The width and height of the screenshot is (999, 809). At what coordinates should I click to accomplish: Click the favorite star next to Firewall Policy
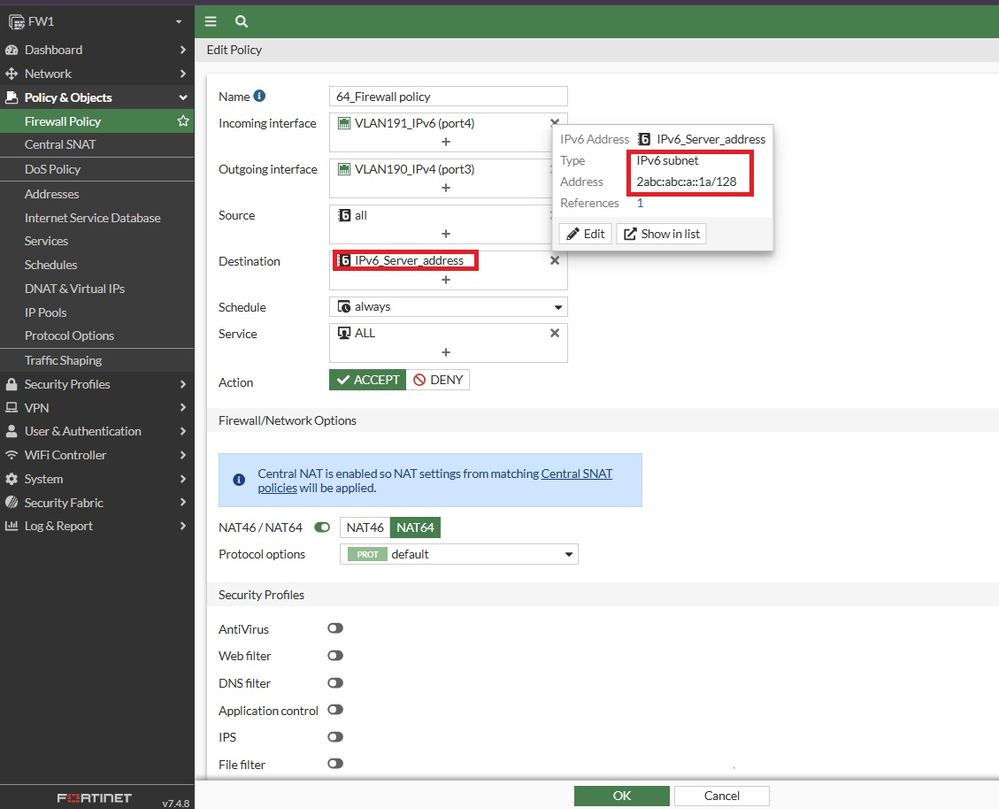click(183, 121)
